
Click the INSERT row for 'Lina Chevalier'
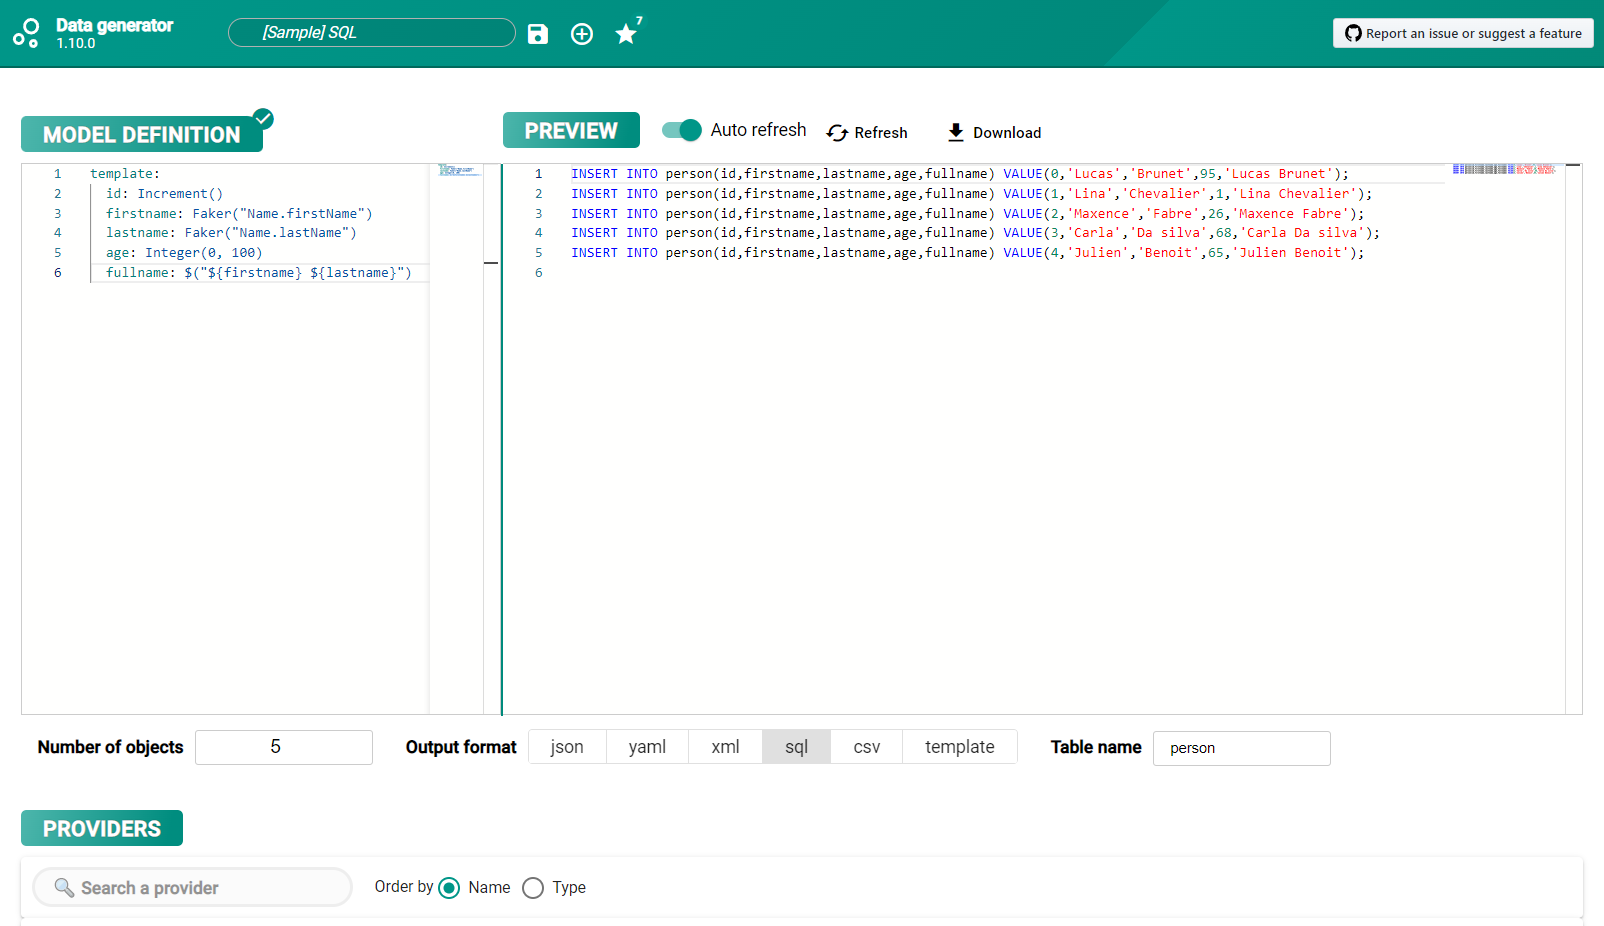(x=971, y=194)
